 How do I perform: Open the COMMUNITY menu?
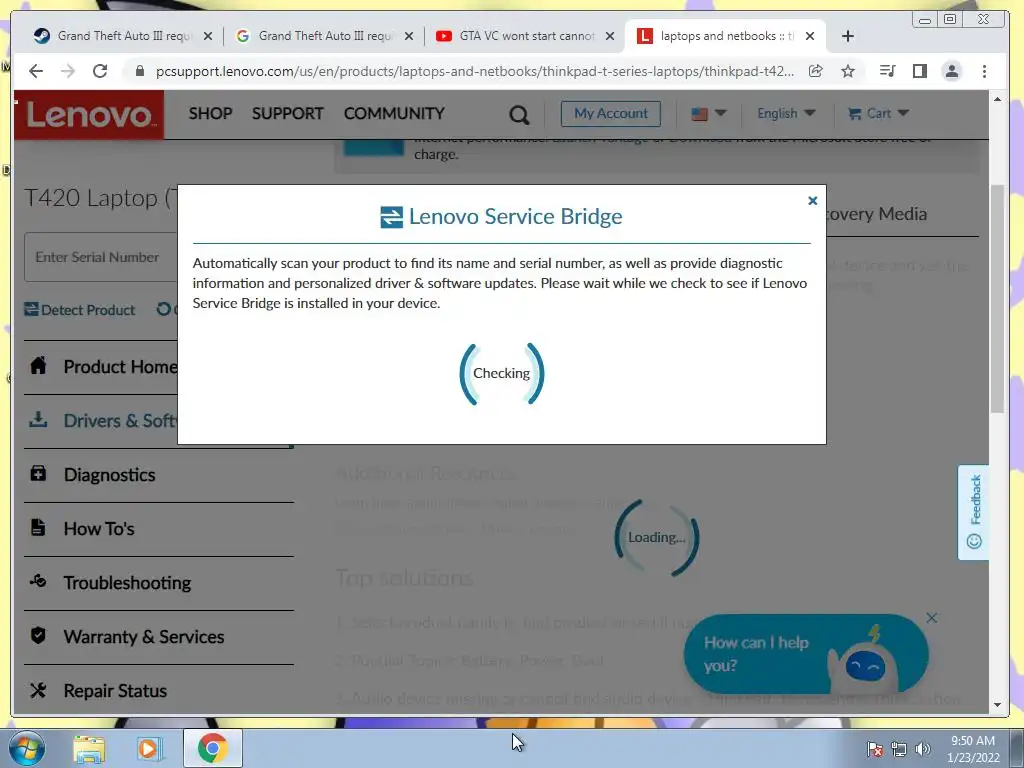pyautogui.click(x=394, y=113)
